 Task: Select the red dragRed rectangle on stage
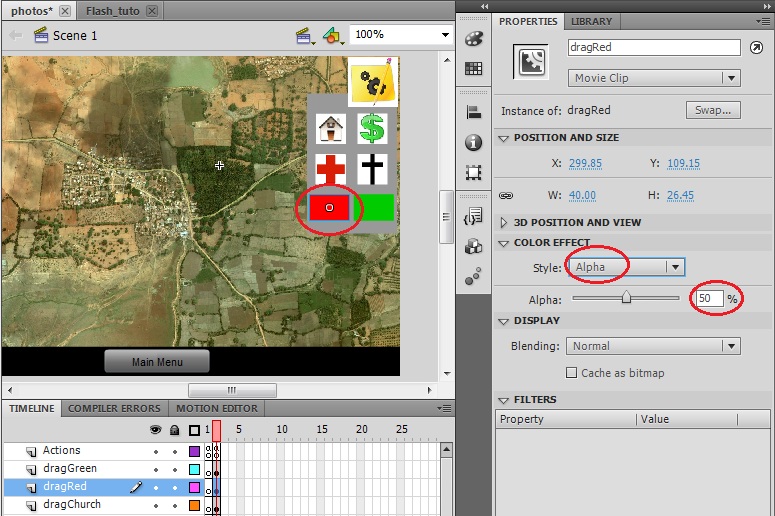(329, 208)
